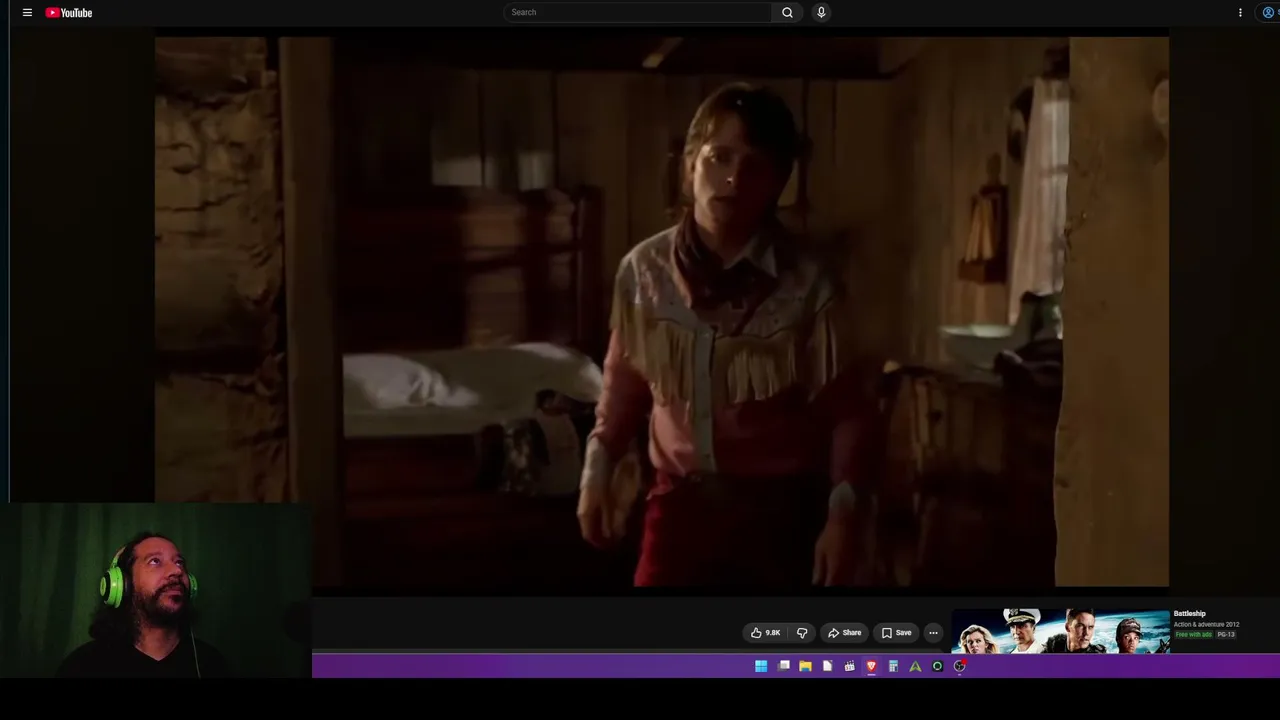Run search with the magnifier button

pos(787,12)
